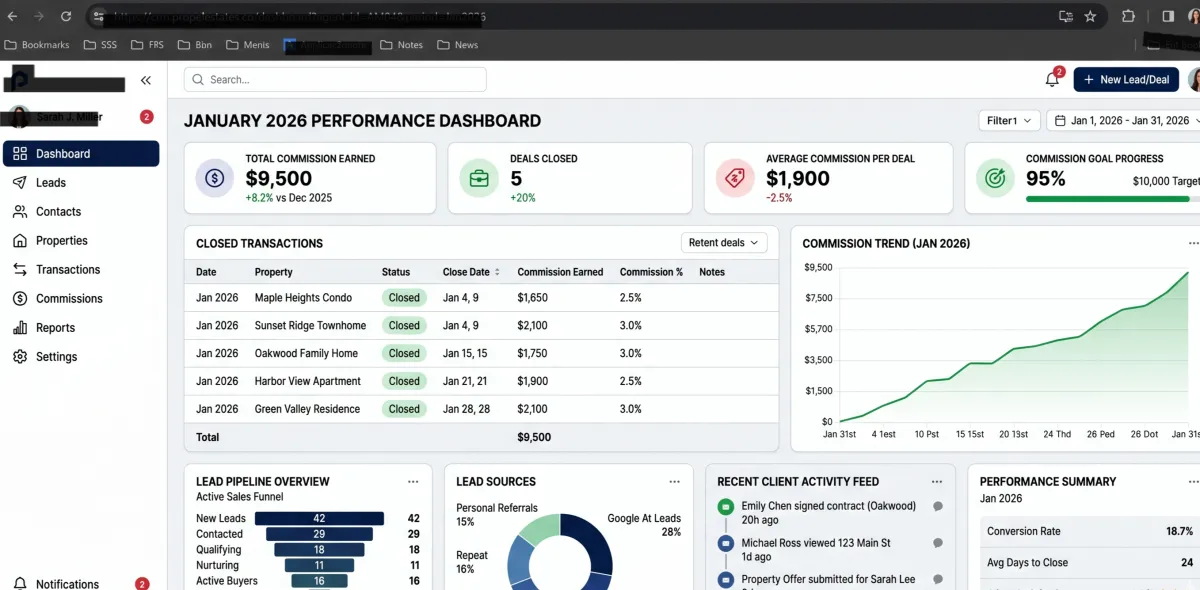Sort by Close Date column arrows
This screenshot has height=590, width=1200.
[x=497, y=272]
